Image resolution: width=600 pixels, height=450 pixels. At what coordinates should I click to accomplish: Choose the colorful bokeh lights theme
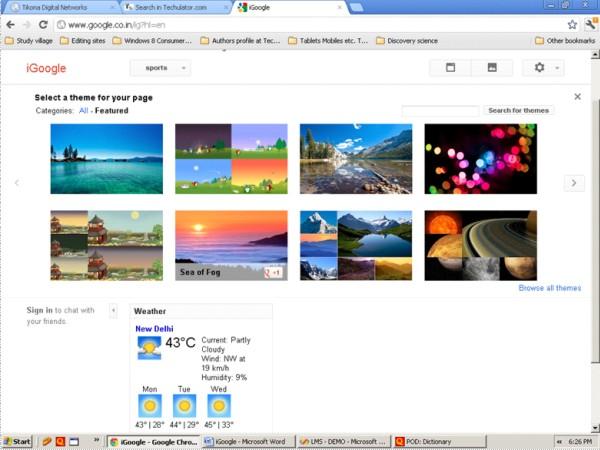click(481, 159)
